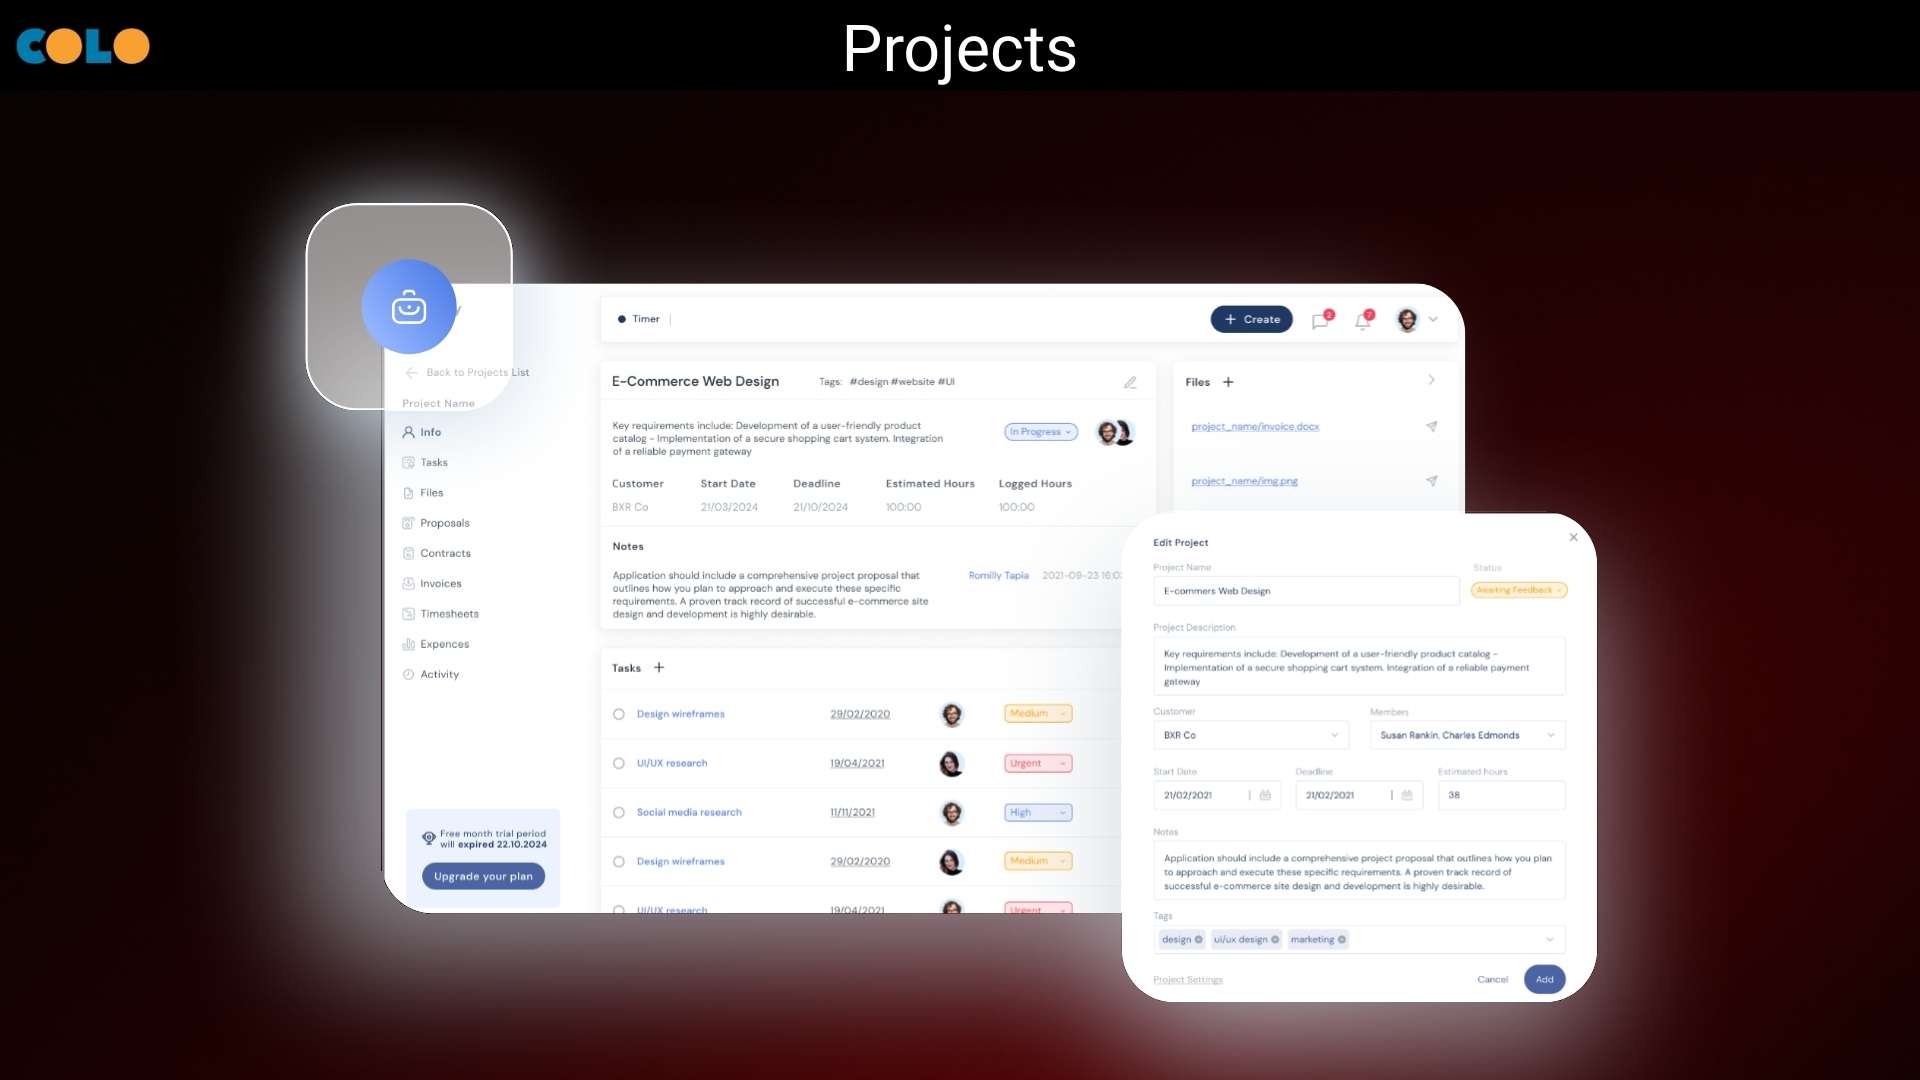This screenshot has width=1920, height=1080.
Task: Click the pencil icon to edit project title
Action: tap(1130, 382)
